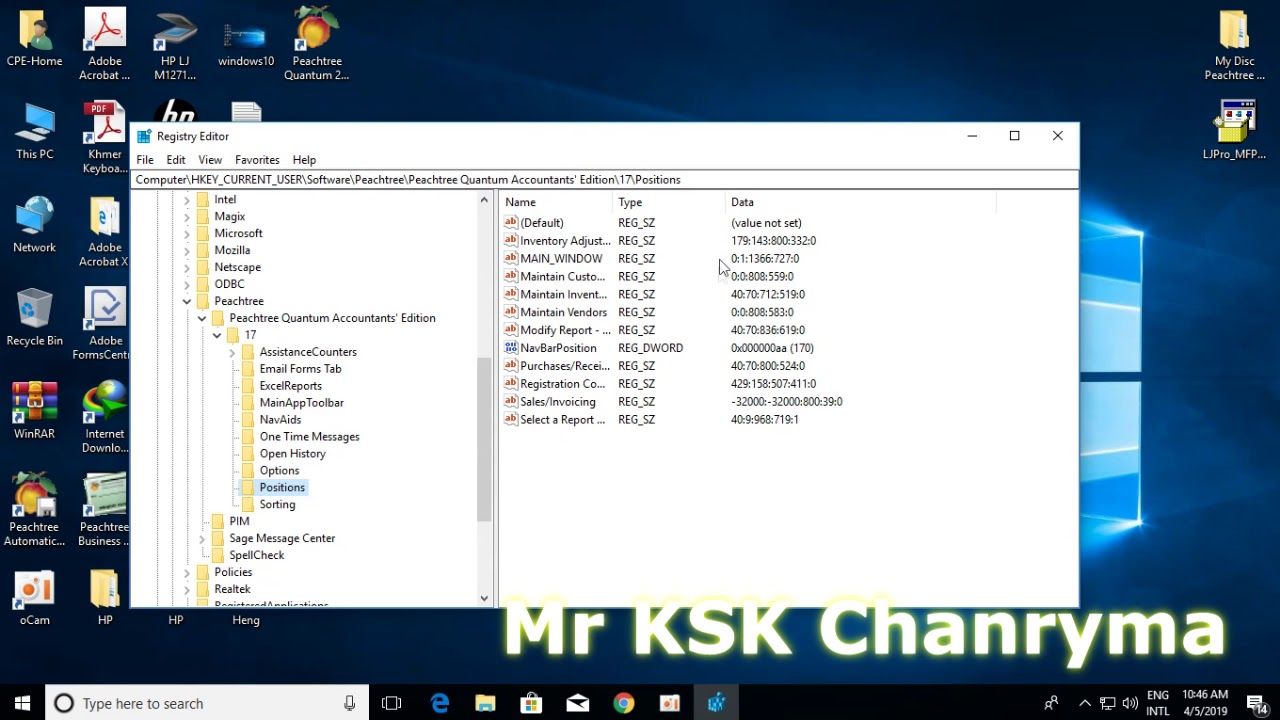Select the HP LJ M1271 scanner shortcut

[175, 44]
